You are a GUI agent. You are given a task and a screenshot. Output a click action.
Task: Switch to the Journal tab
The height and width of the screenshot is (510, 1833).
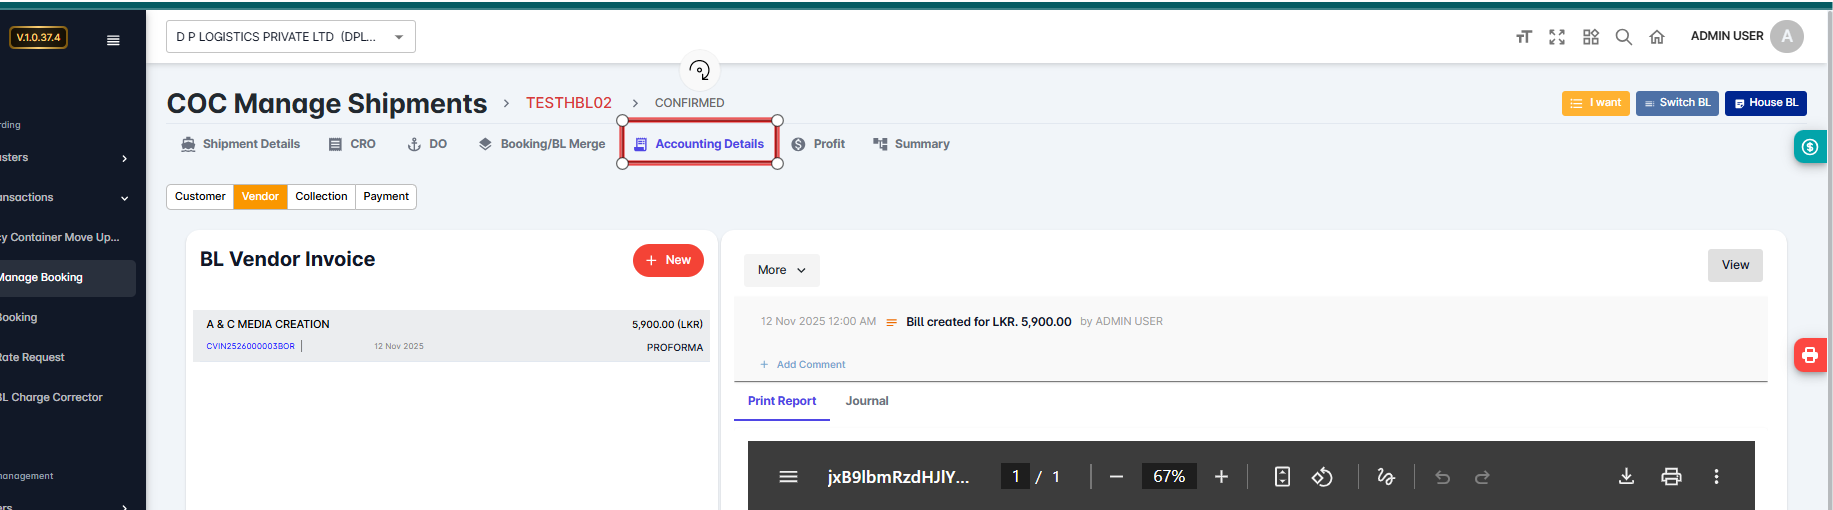pos(866,401)
